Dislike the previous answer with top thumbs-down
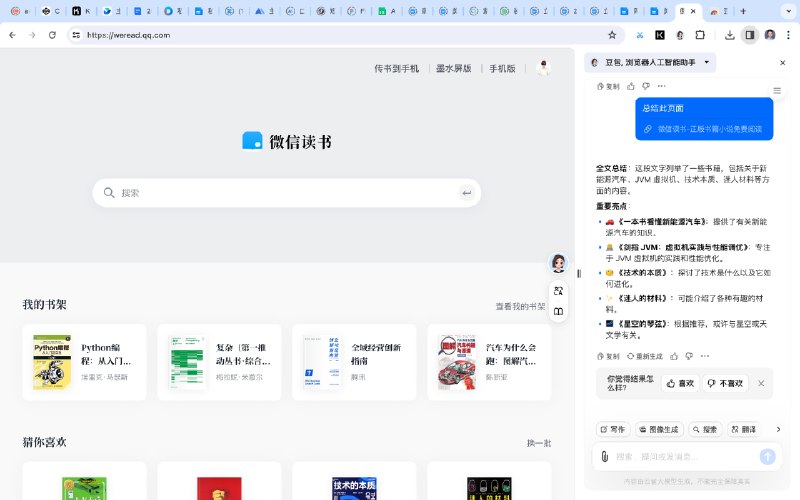 point(646,86)
